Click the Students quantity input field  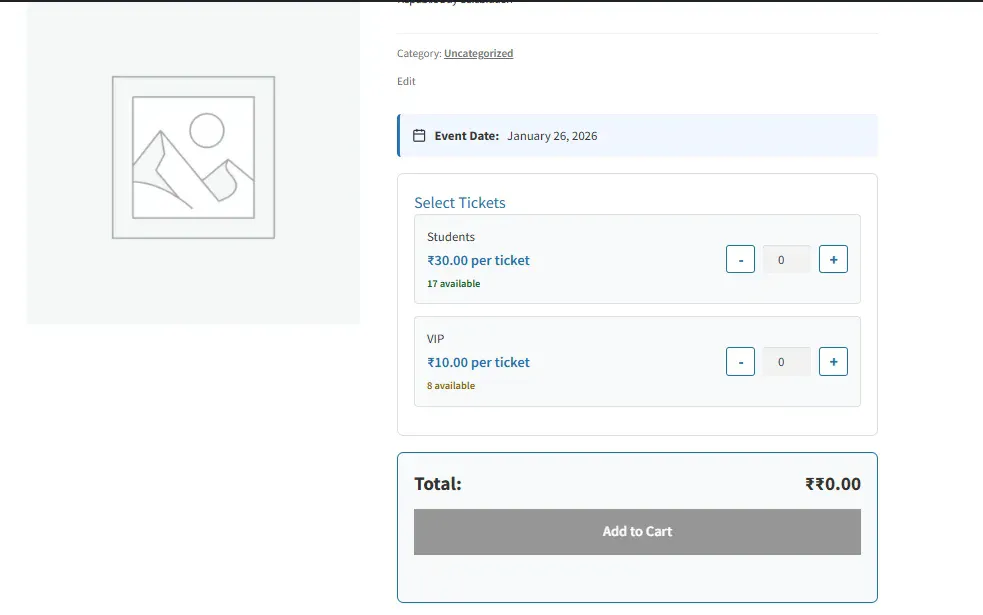(786, 258)
